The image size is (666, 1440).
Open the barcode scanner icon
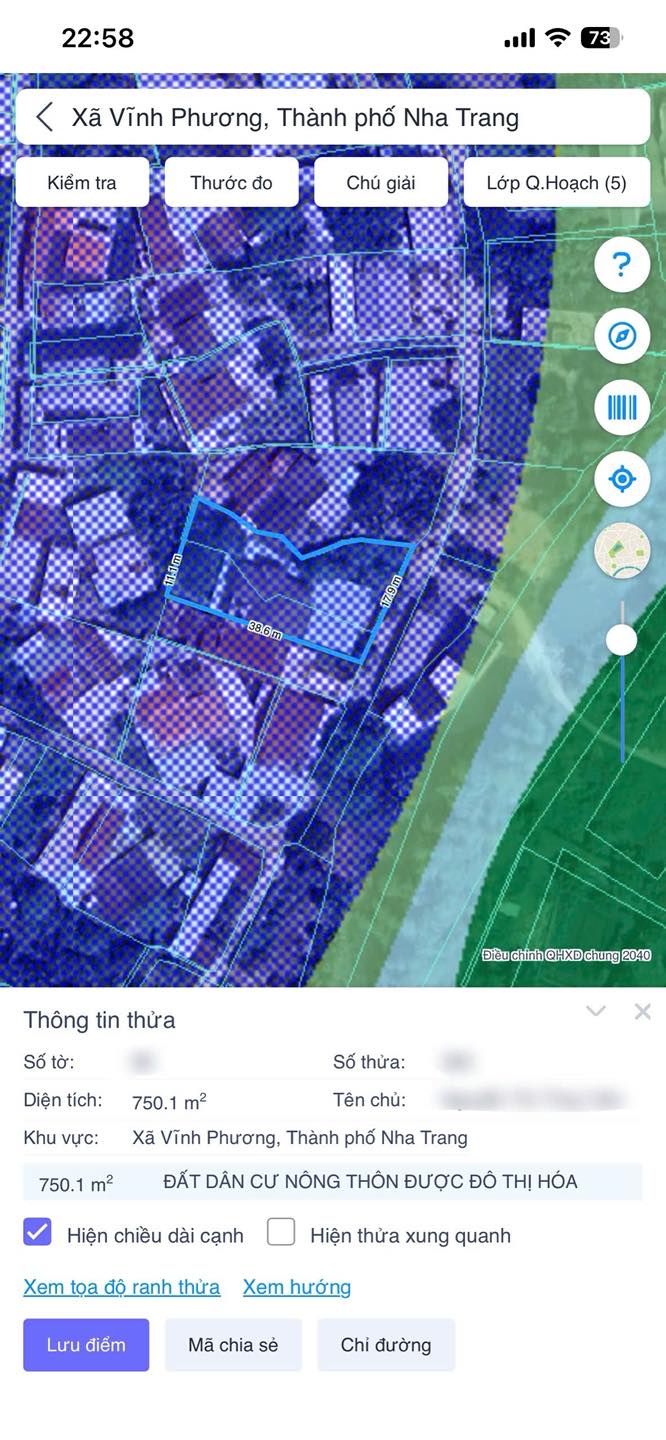click(622, 407)
